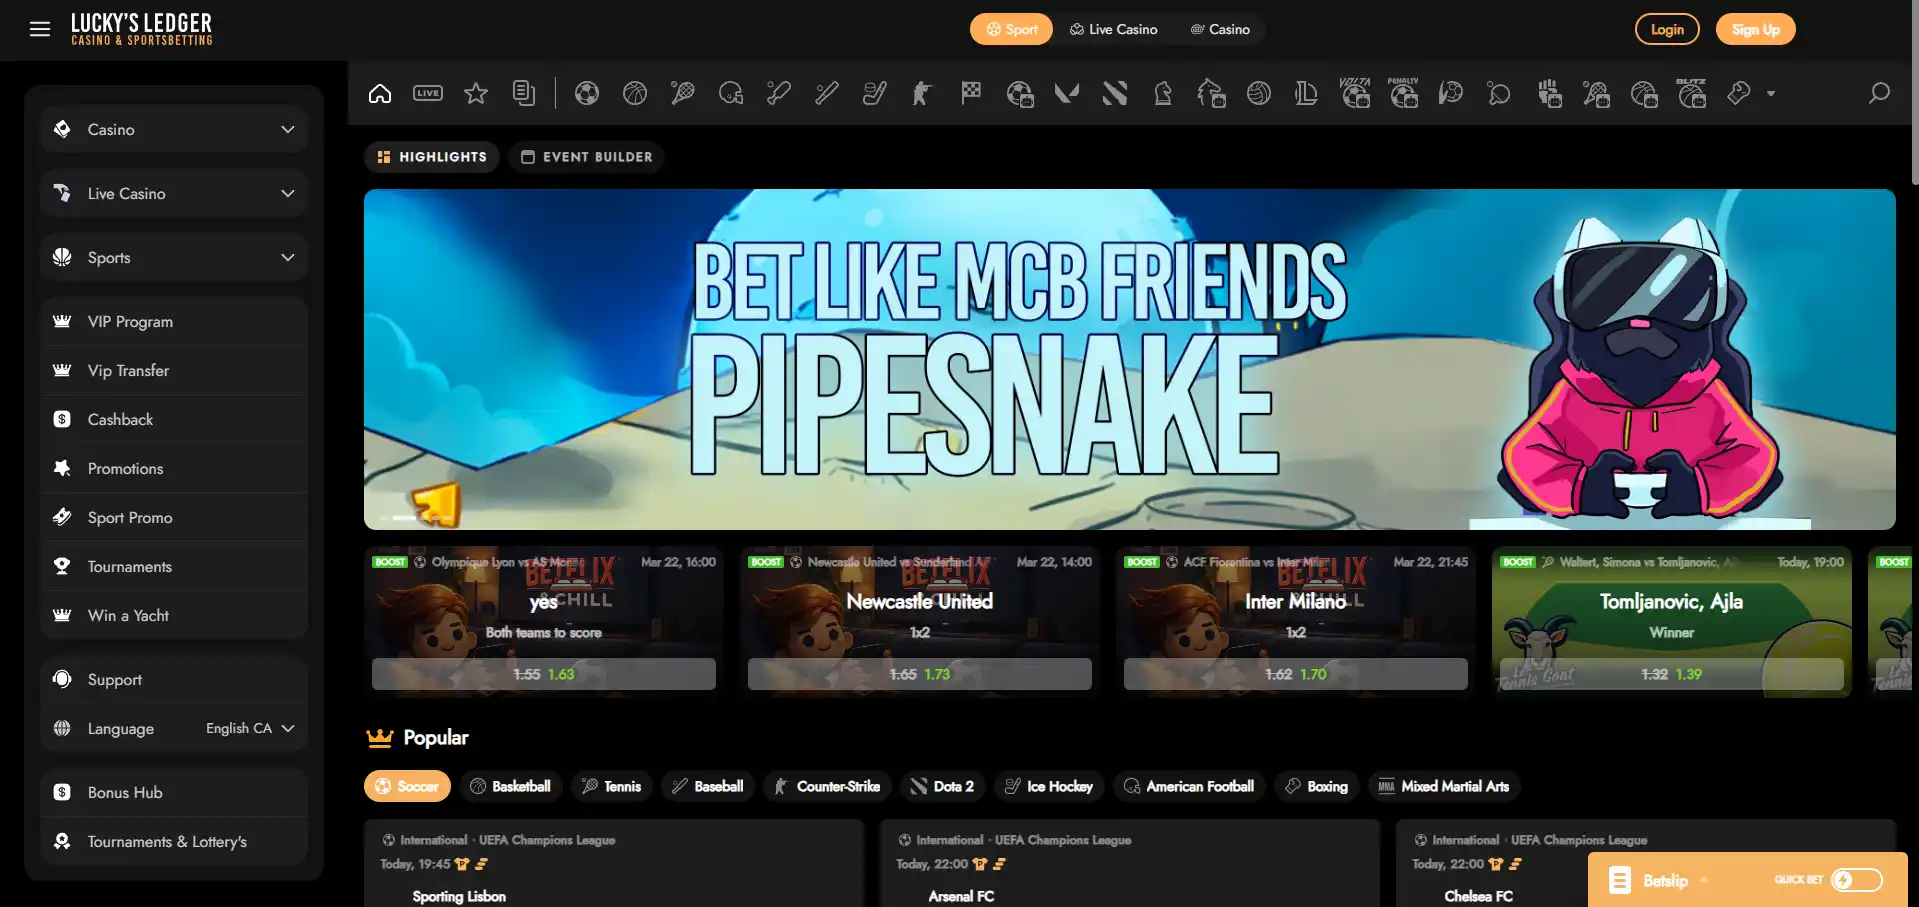
Task: Select the Valorant logo icon
Action: coord(1067,93)
